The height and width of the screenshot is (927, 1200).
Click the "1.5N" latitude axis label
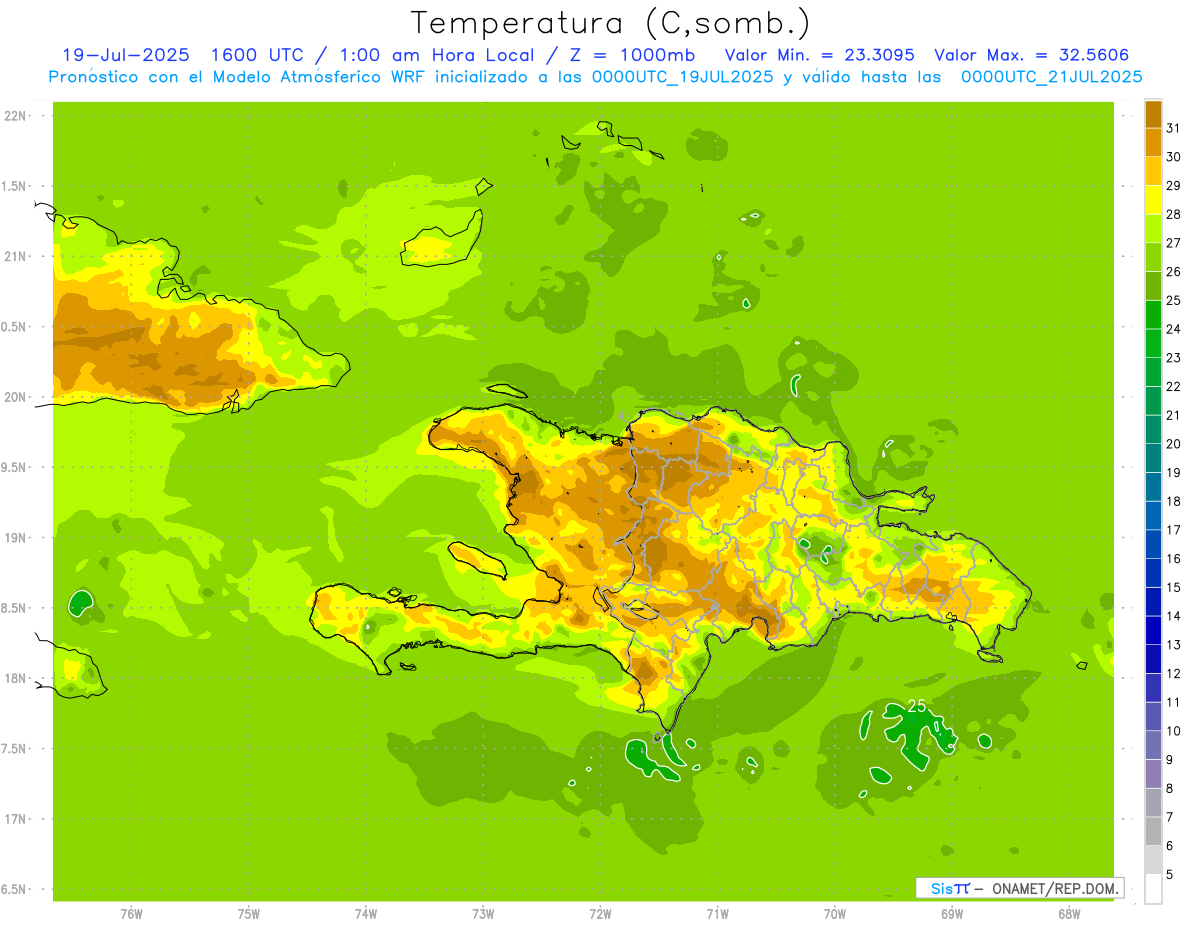pos(14,186)
